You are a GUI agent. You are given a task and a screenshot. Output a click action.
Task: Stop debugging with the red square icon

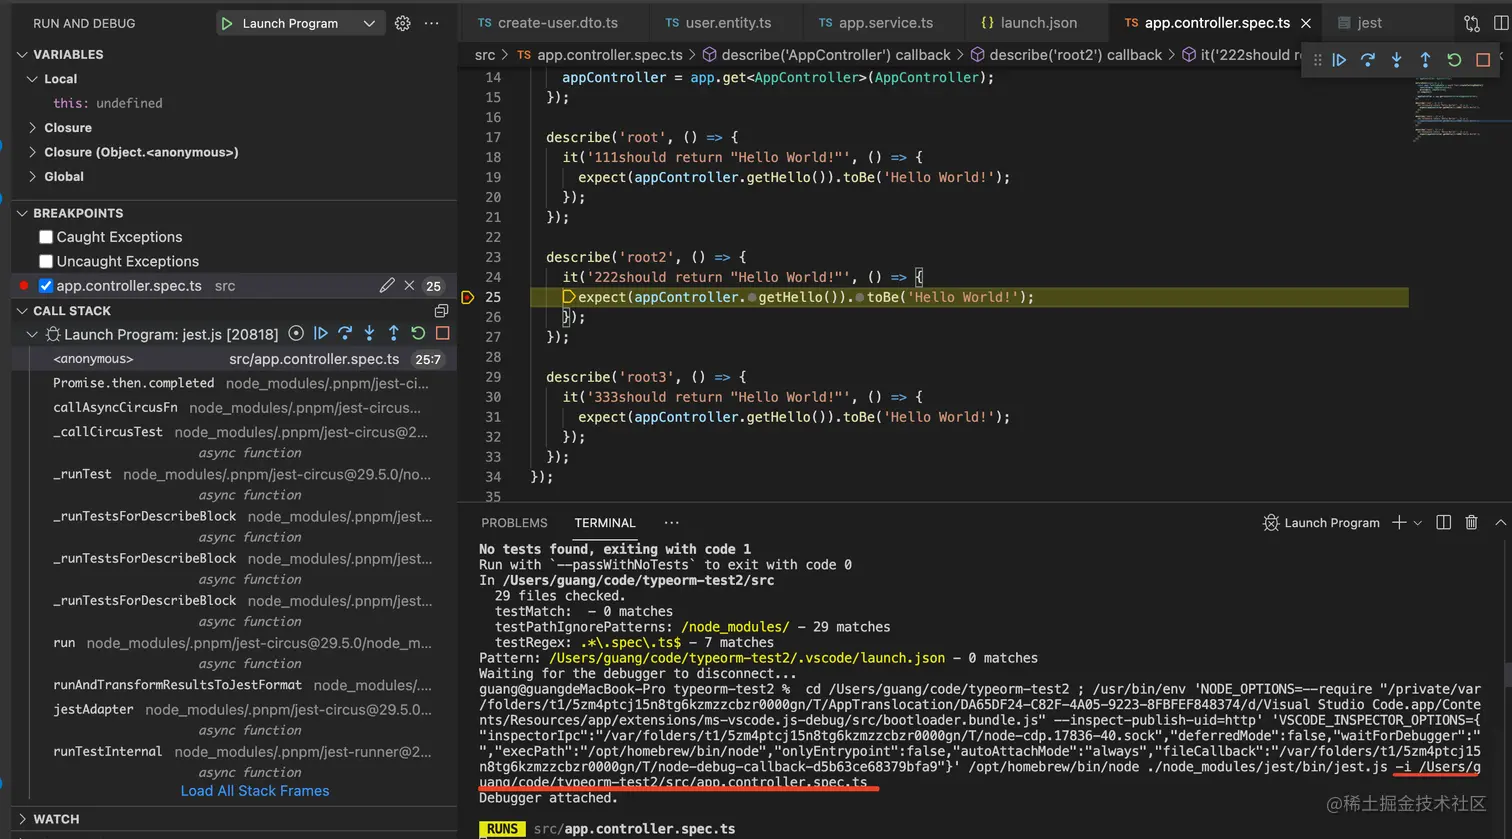(x=1483, y=60)
